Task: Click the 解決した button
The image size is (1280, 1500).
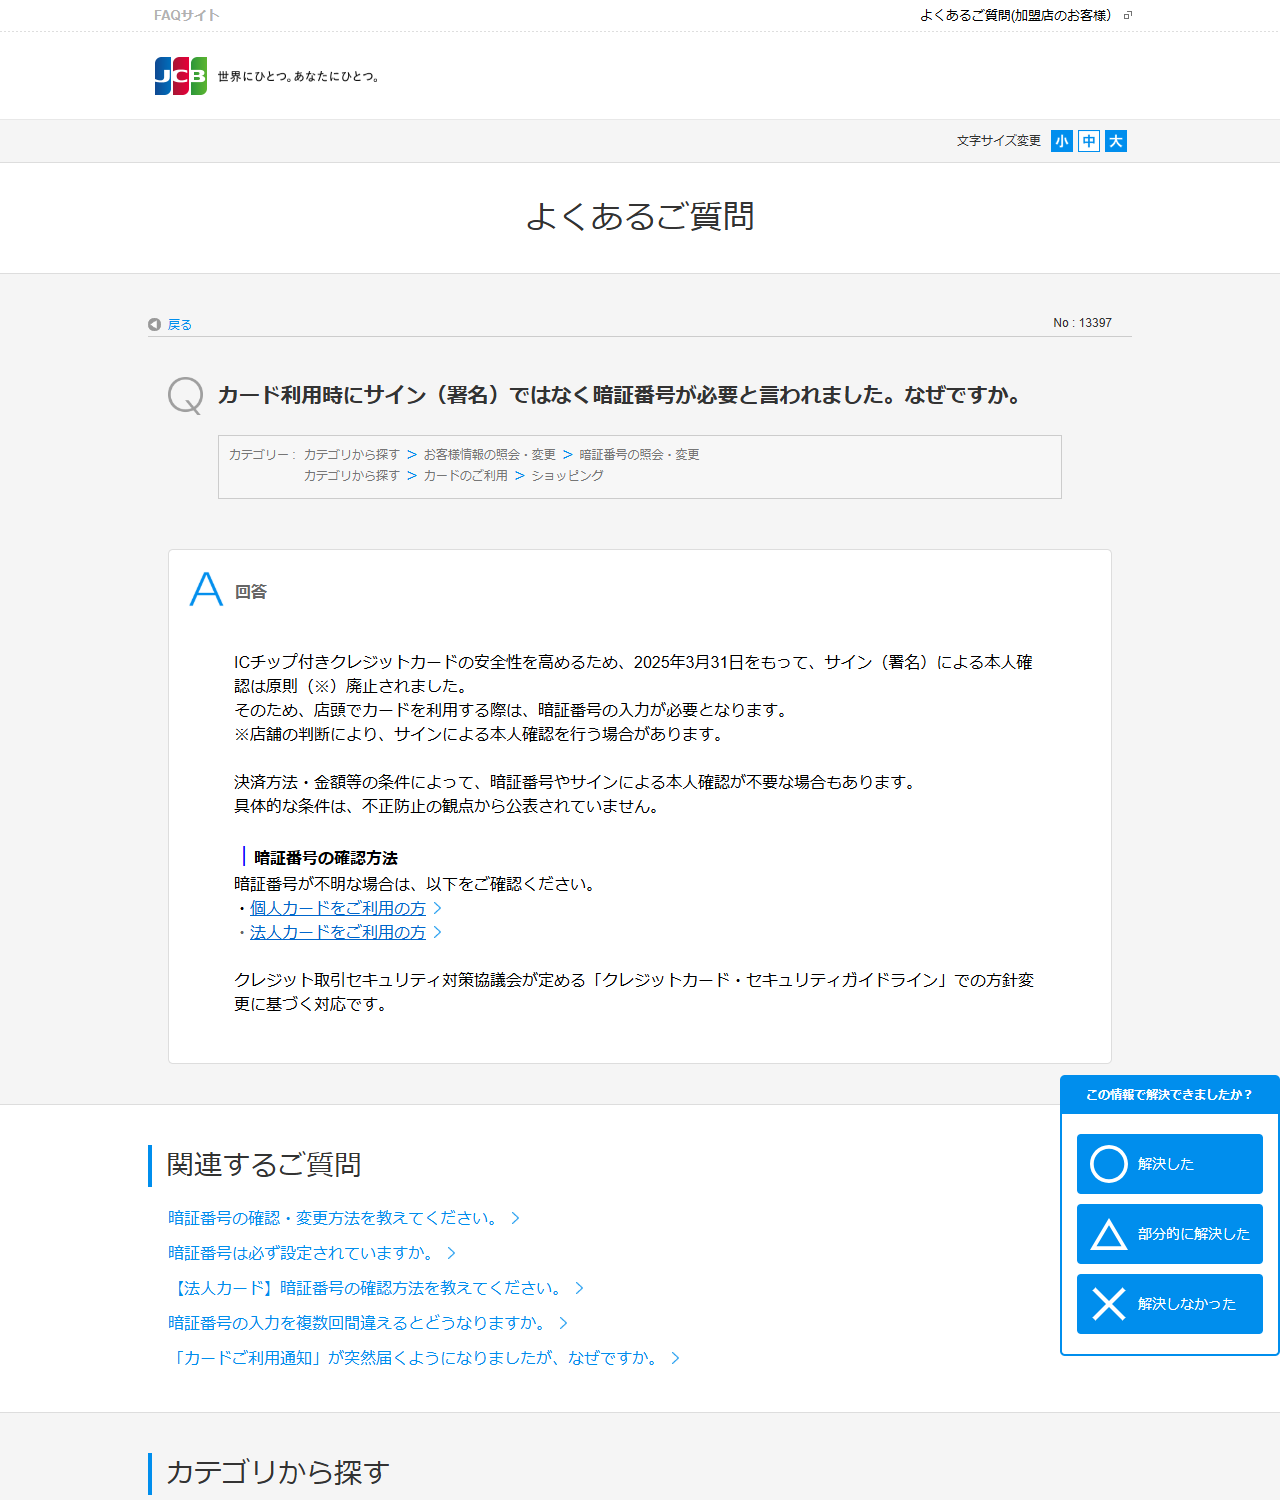Action: tap(1170, 1164)
